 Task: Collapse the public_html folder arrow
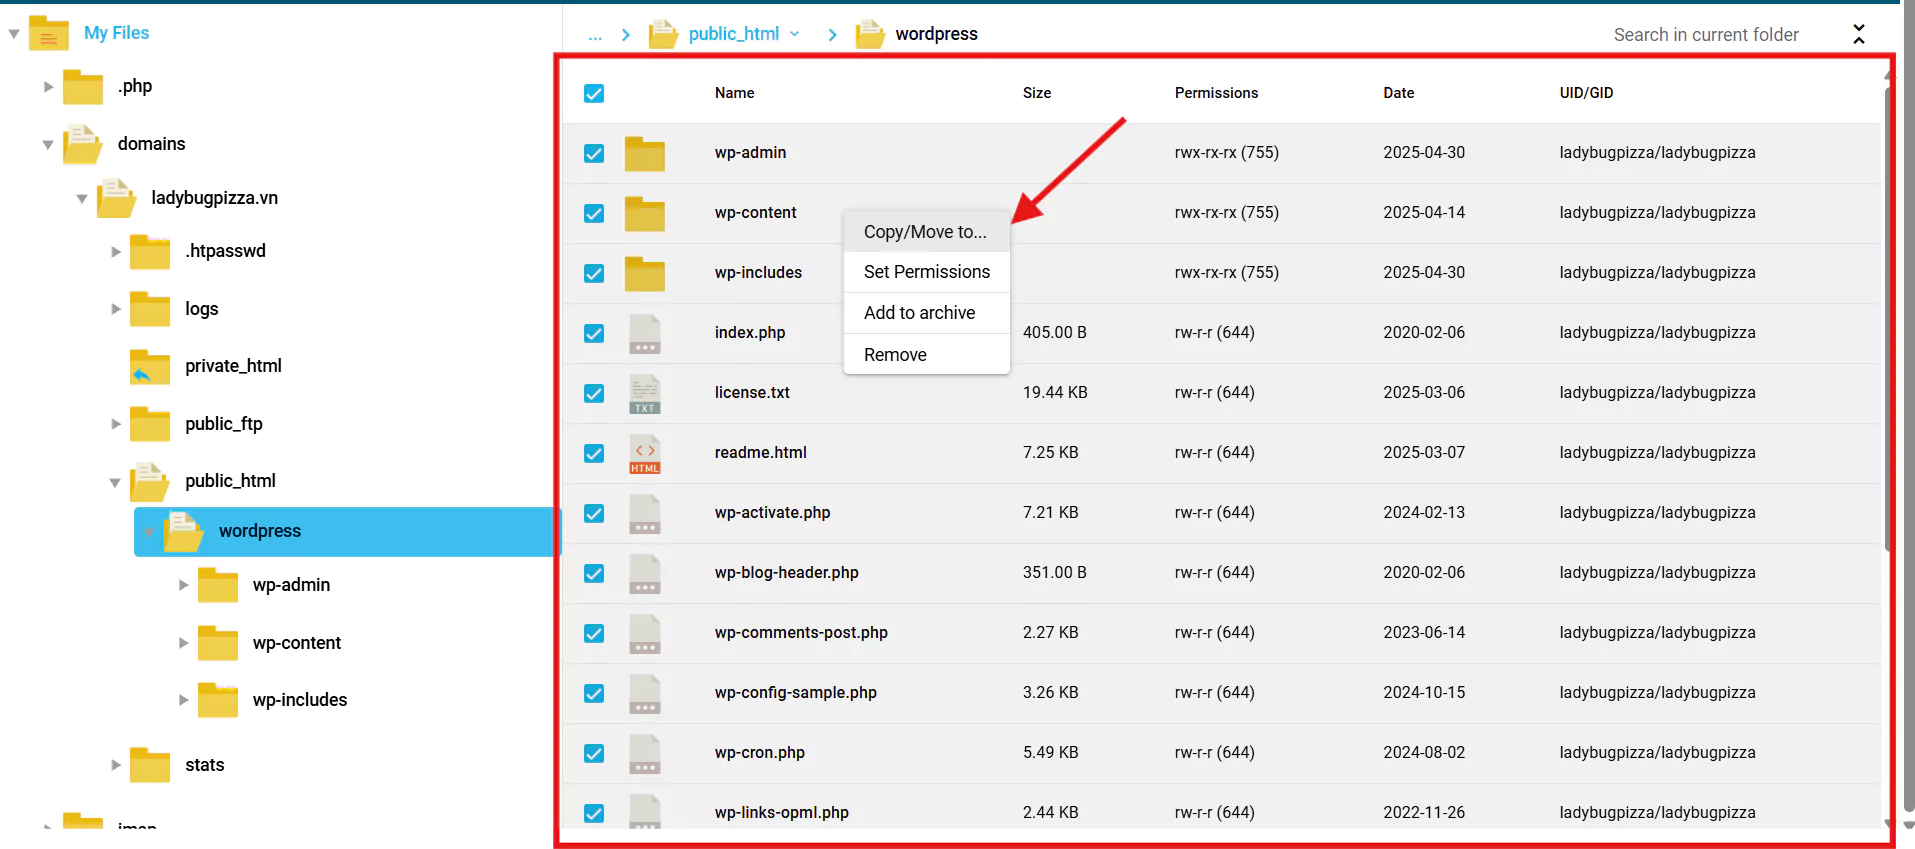pyautogui.click(x=116, y=482)
